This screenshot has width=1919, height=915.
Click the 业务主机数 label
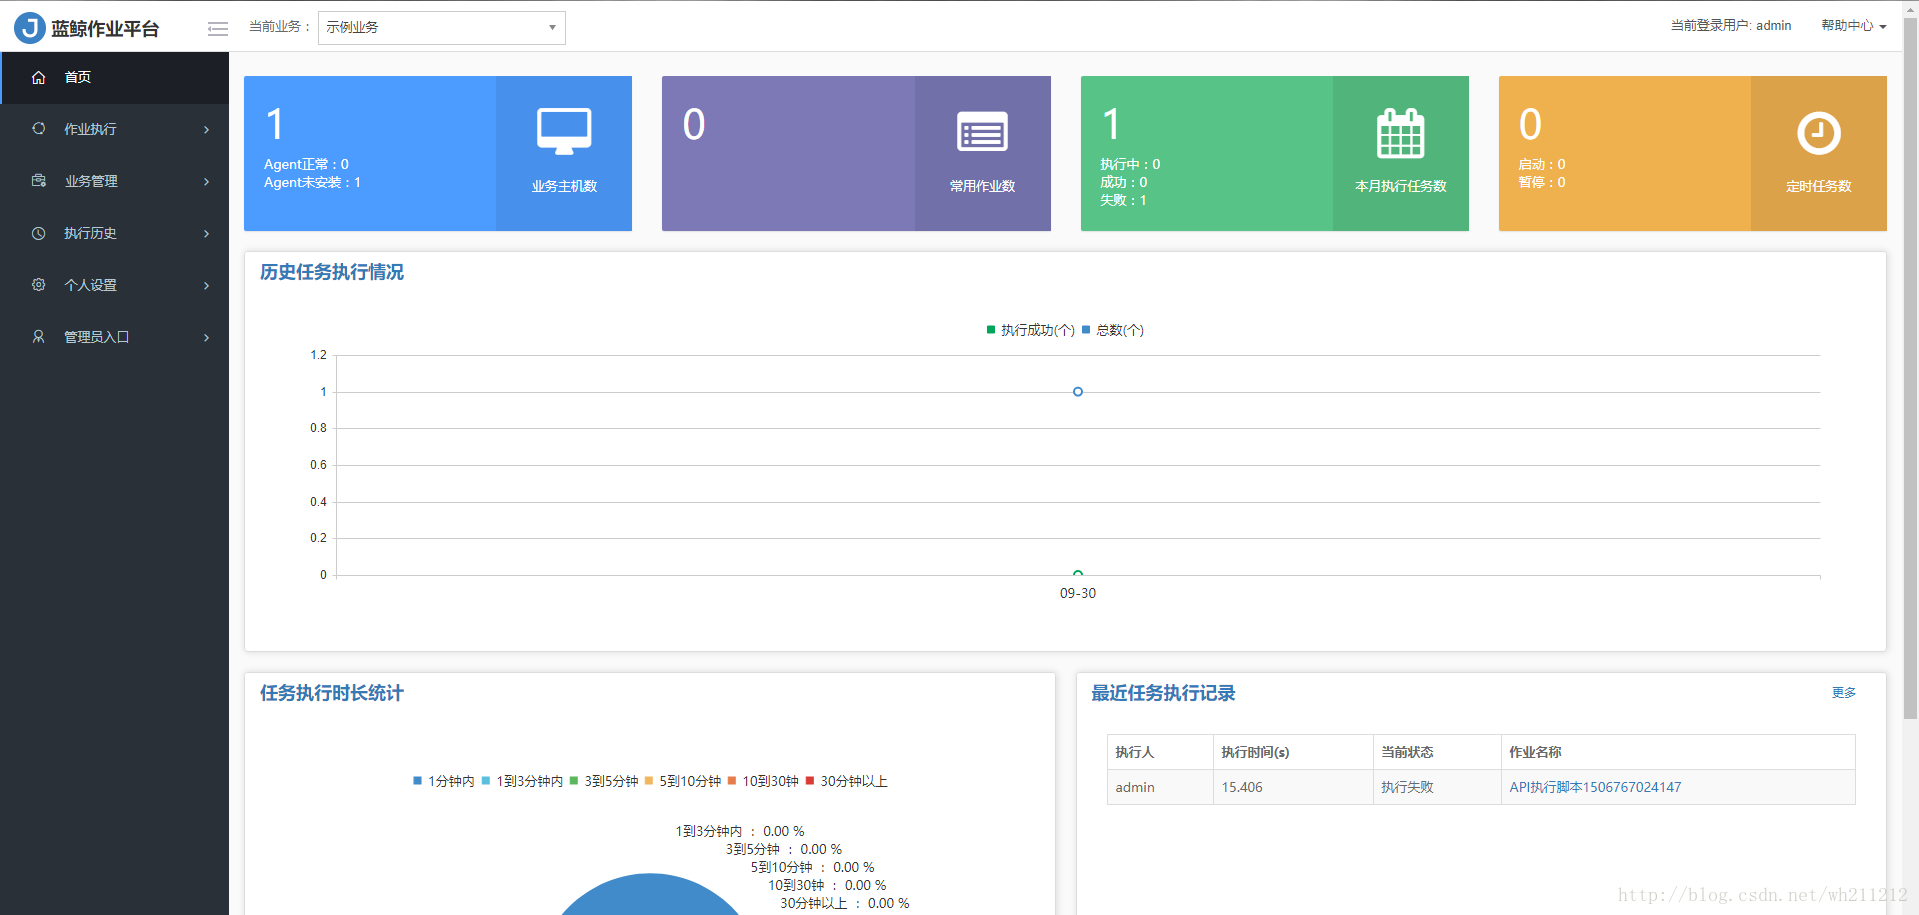pyautogui.click(x=564, y=186)
